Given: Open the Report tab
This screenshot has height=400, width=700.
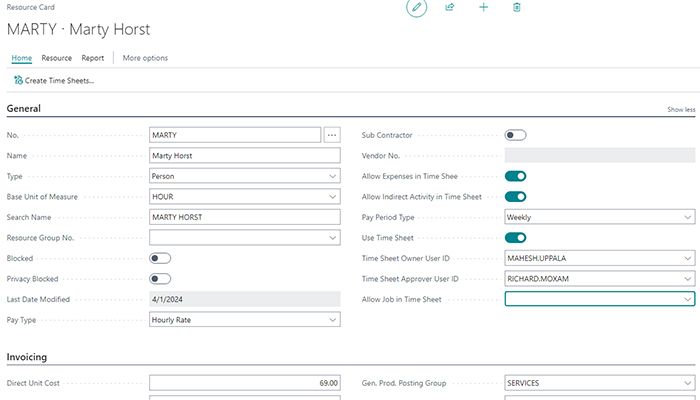Looking at the screenshot, I should (93, 58).
